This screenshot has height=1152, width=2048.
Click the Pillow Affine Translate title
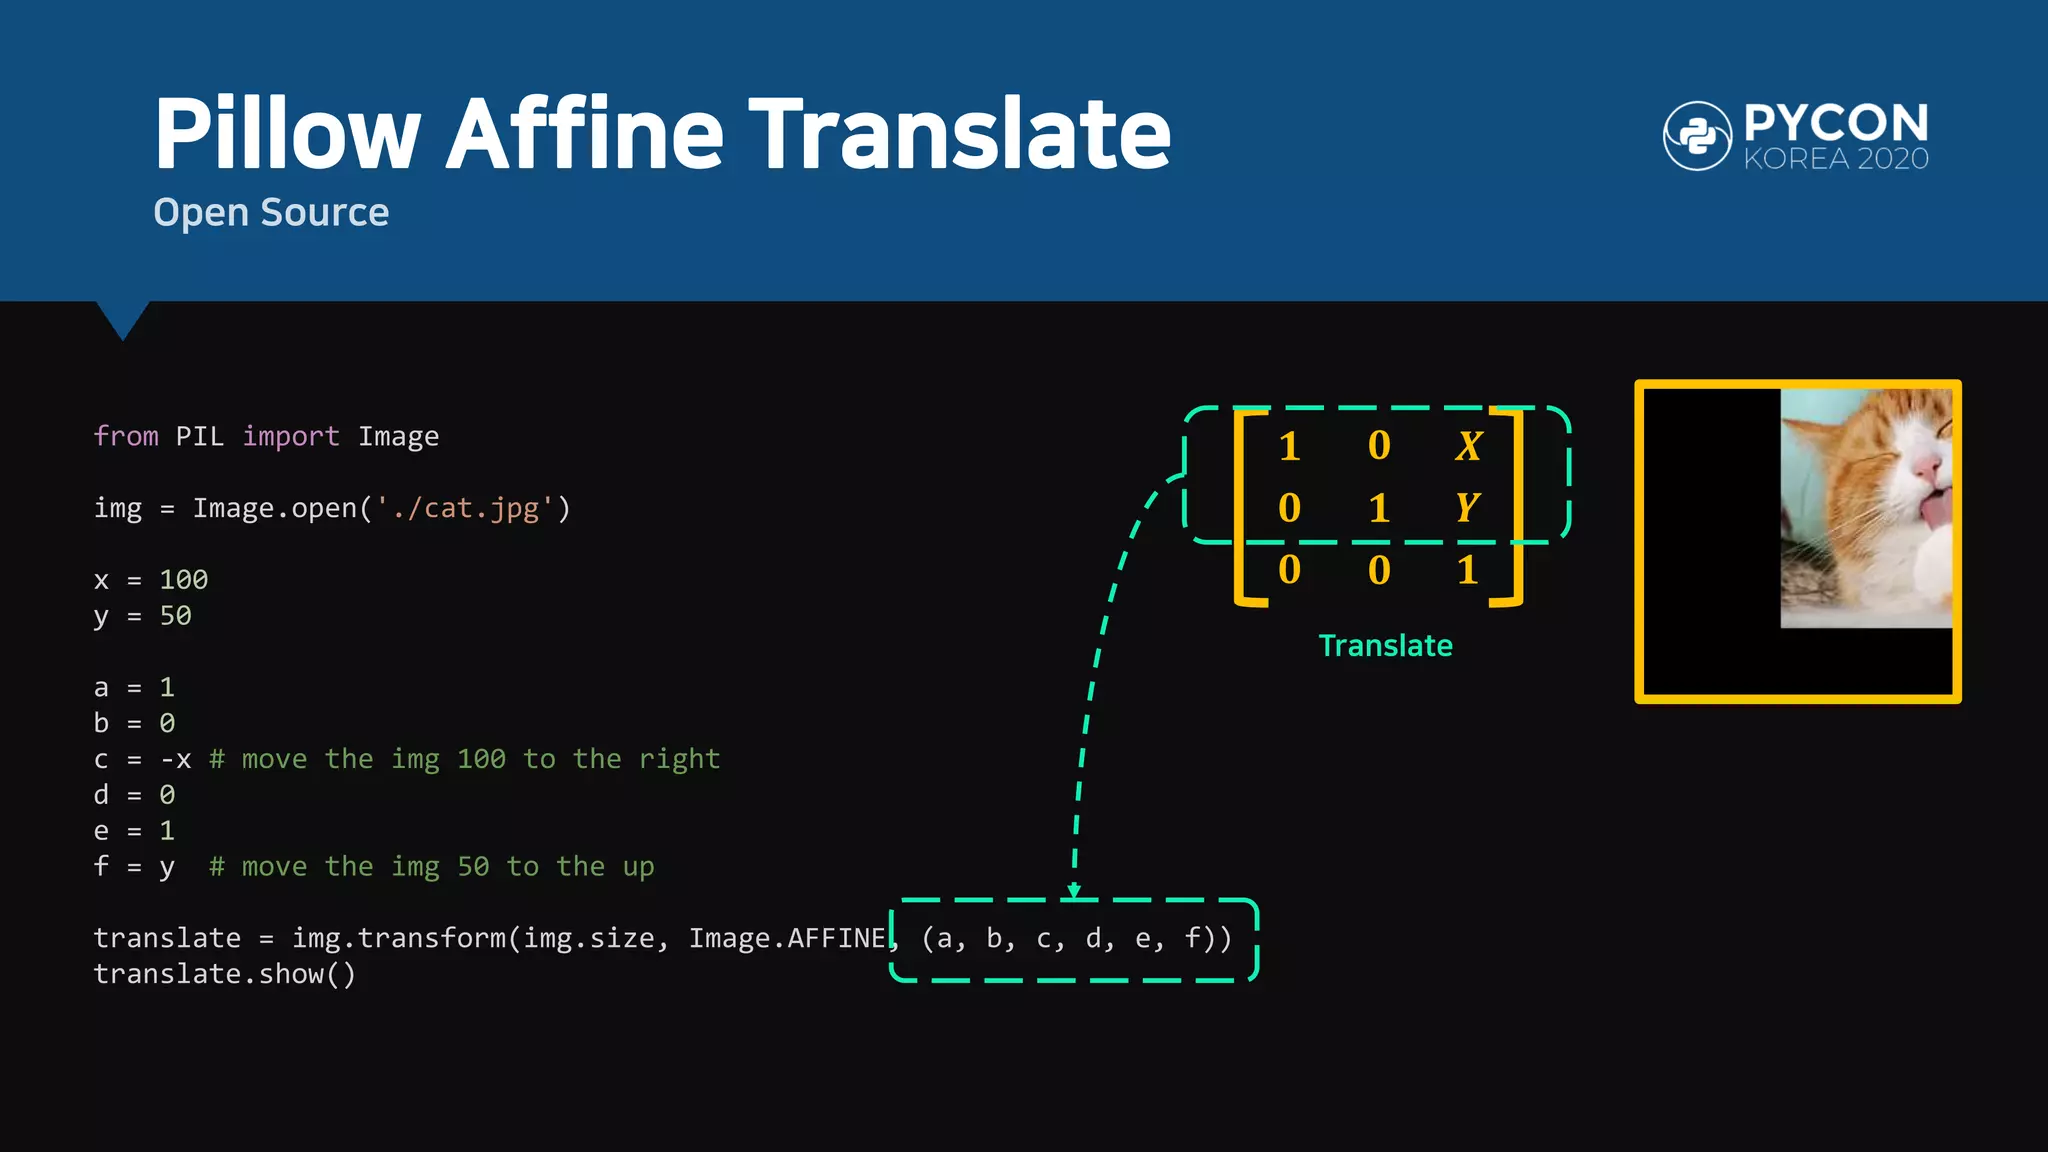[662, 134]
